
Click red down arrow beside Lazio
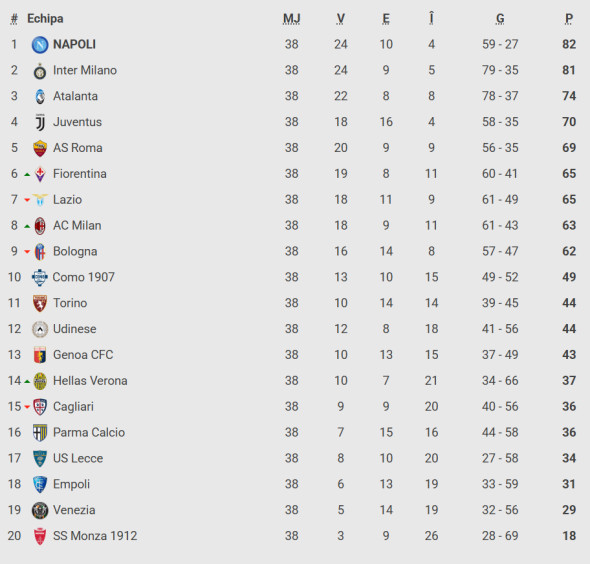[27, 200]
